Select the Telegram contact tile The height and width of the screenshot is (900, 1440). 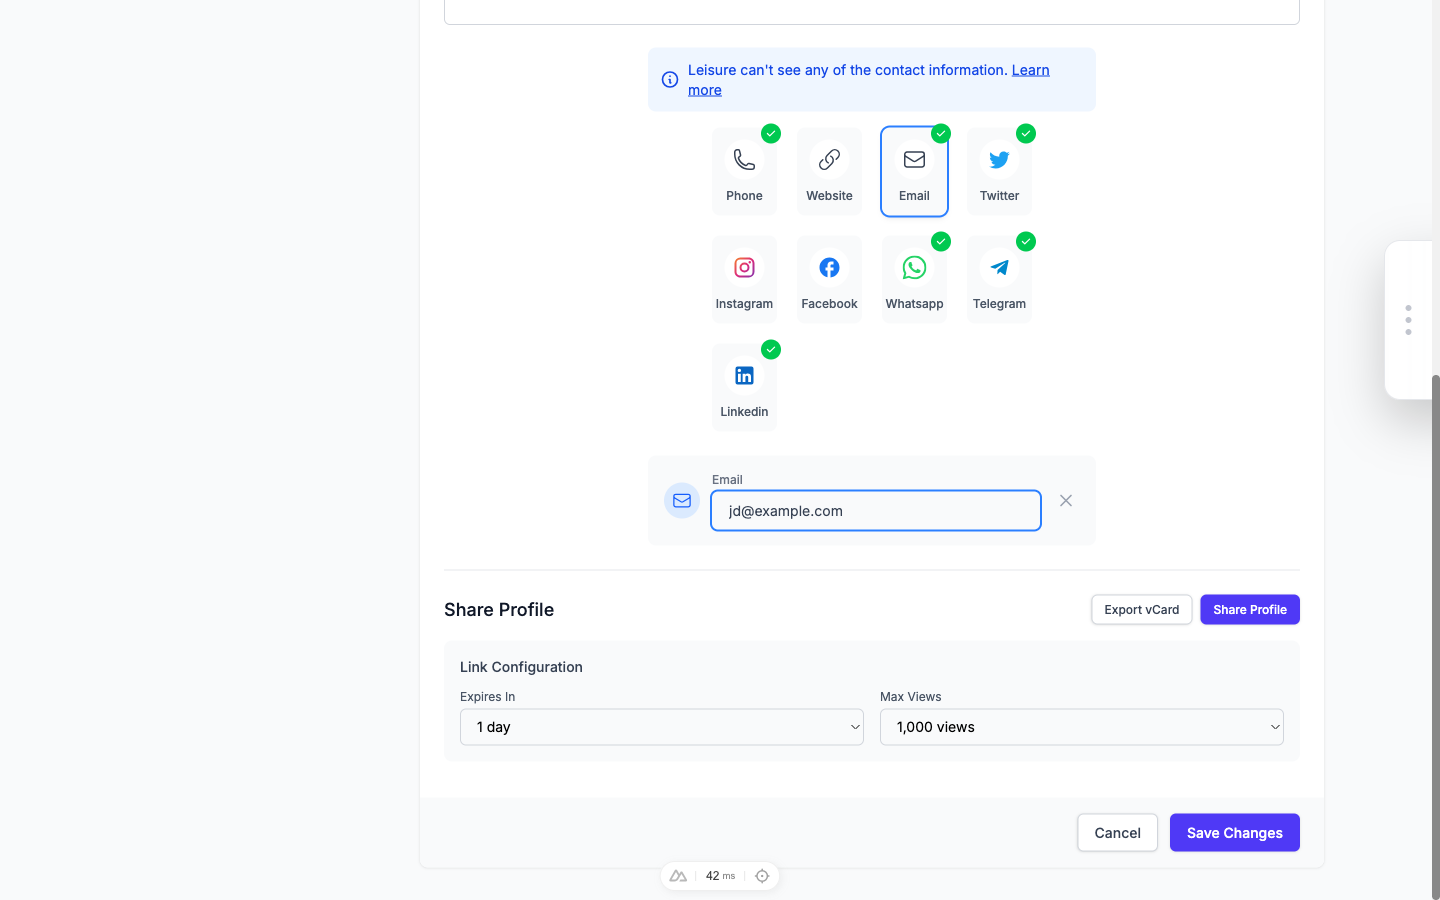999,279
